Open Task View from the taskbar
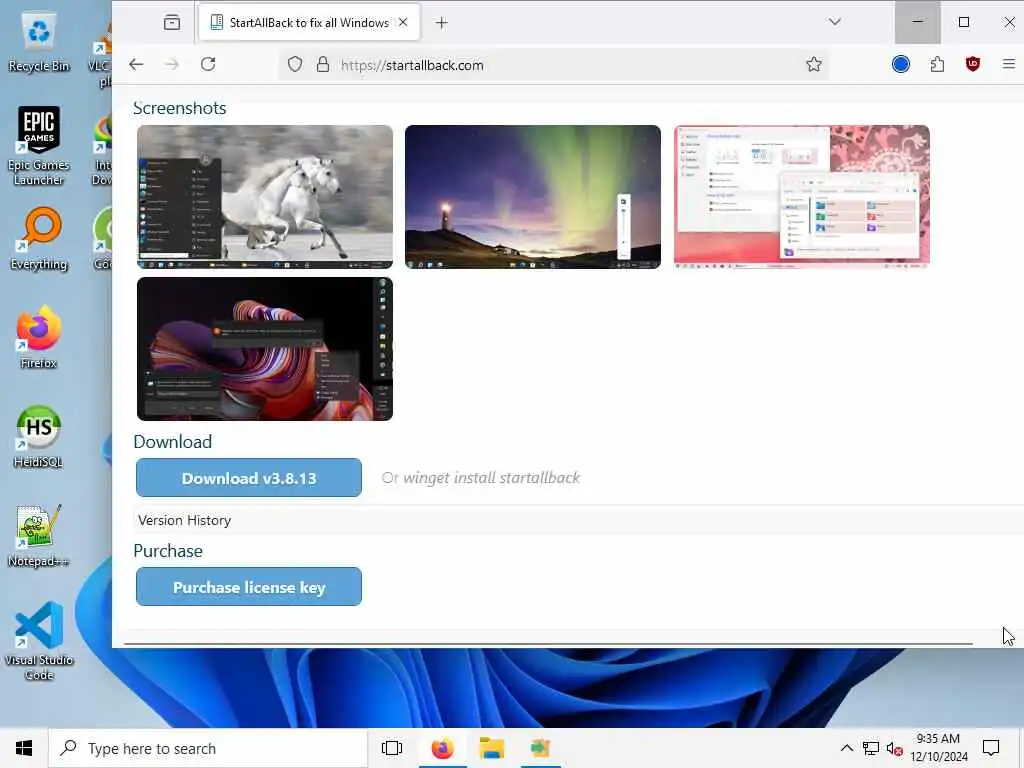The image size is (1024, 768). [x=392, y=748]
